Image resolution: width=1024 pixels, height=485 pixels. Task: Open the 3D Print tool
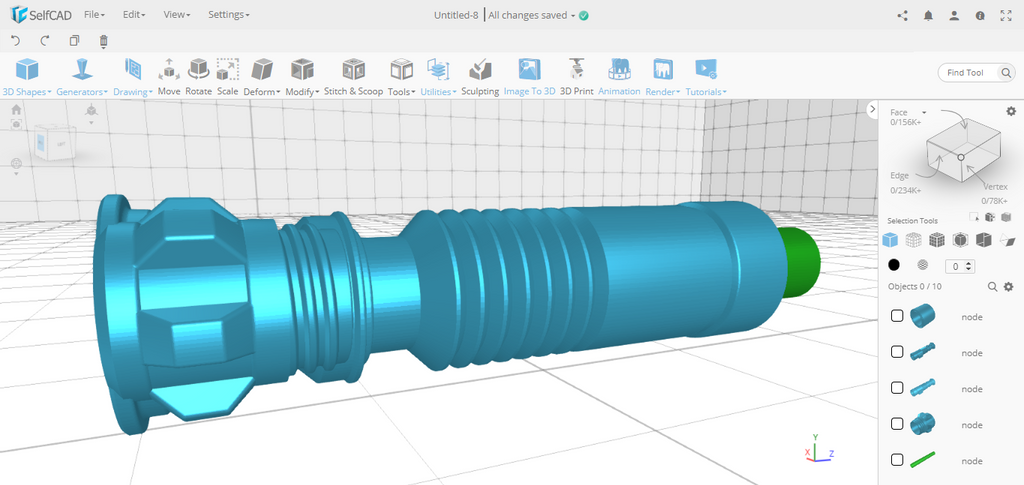577,78
